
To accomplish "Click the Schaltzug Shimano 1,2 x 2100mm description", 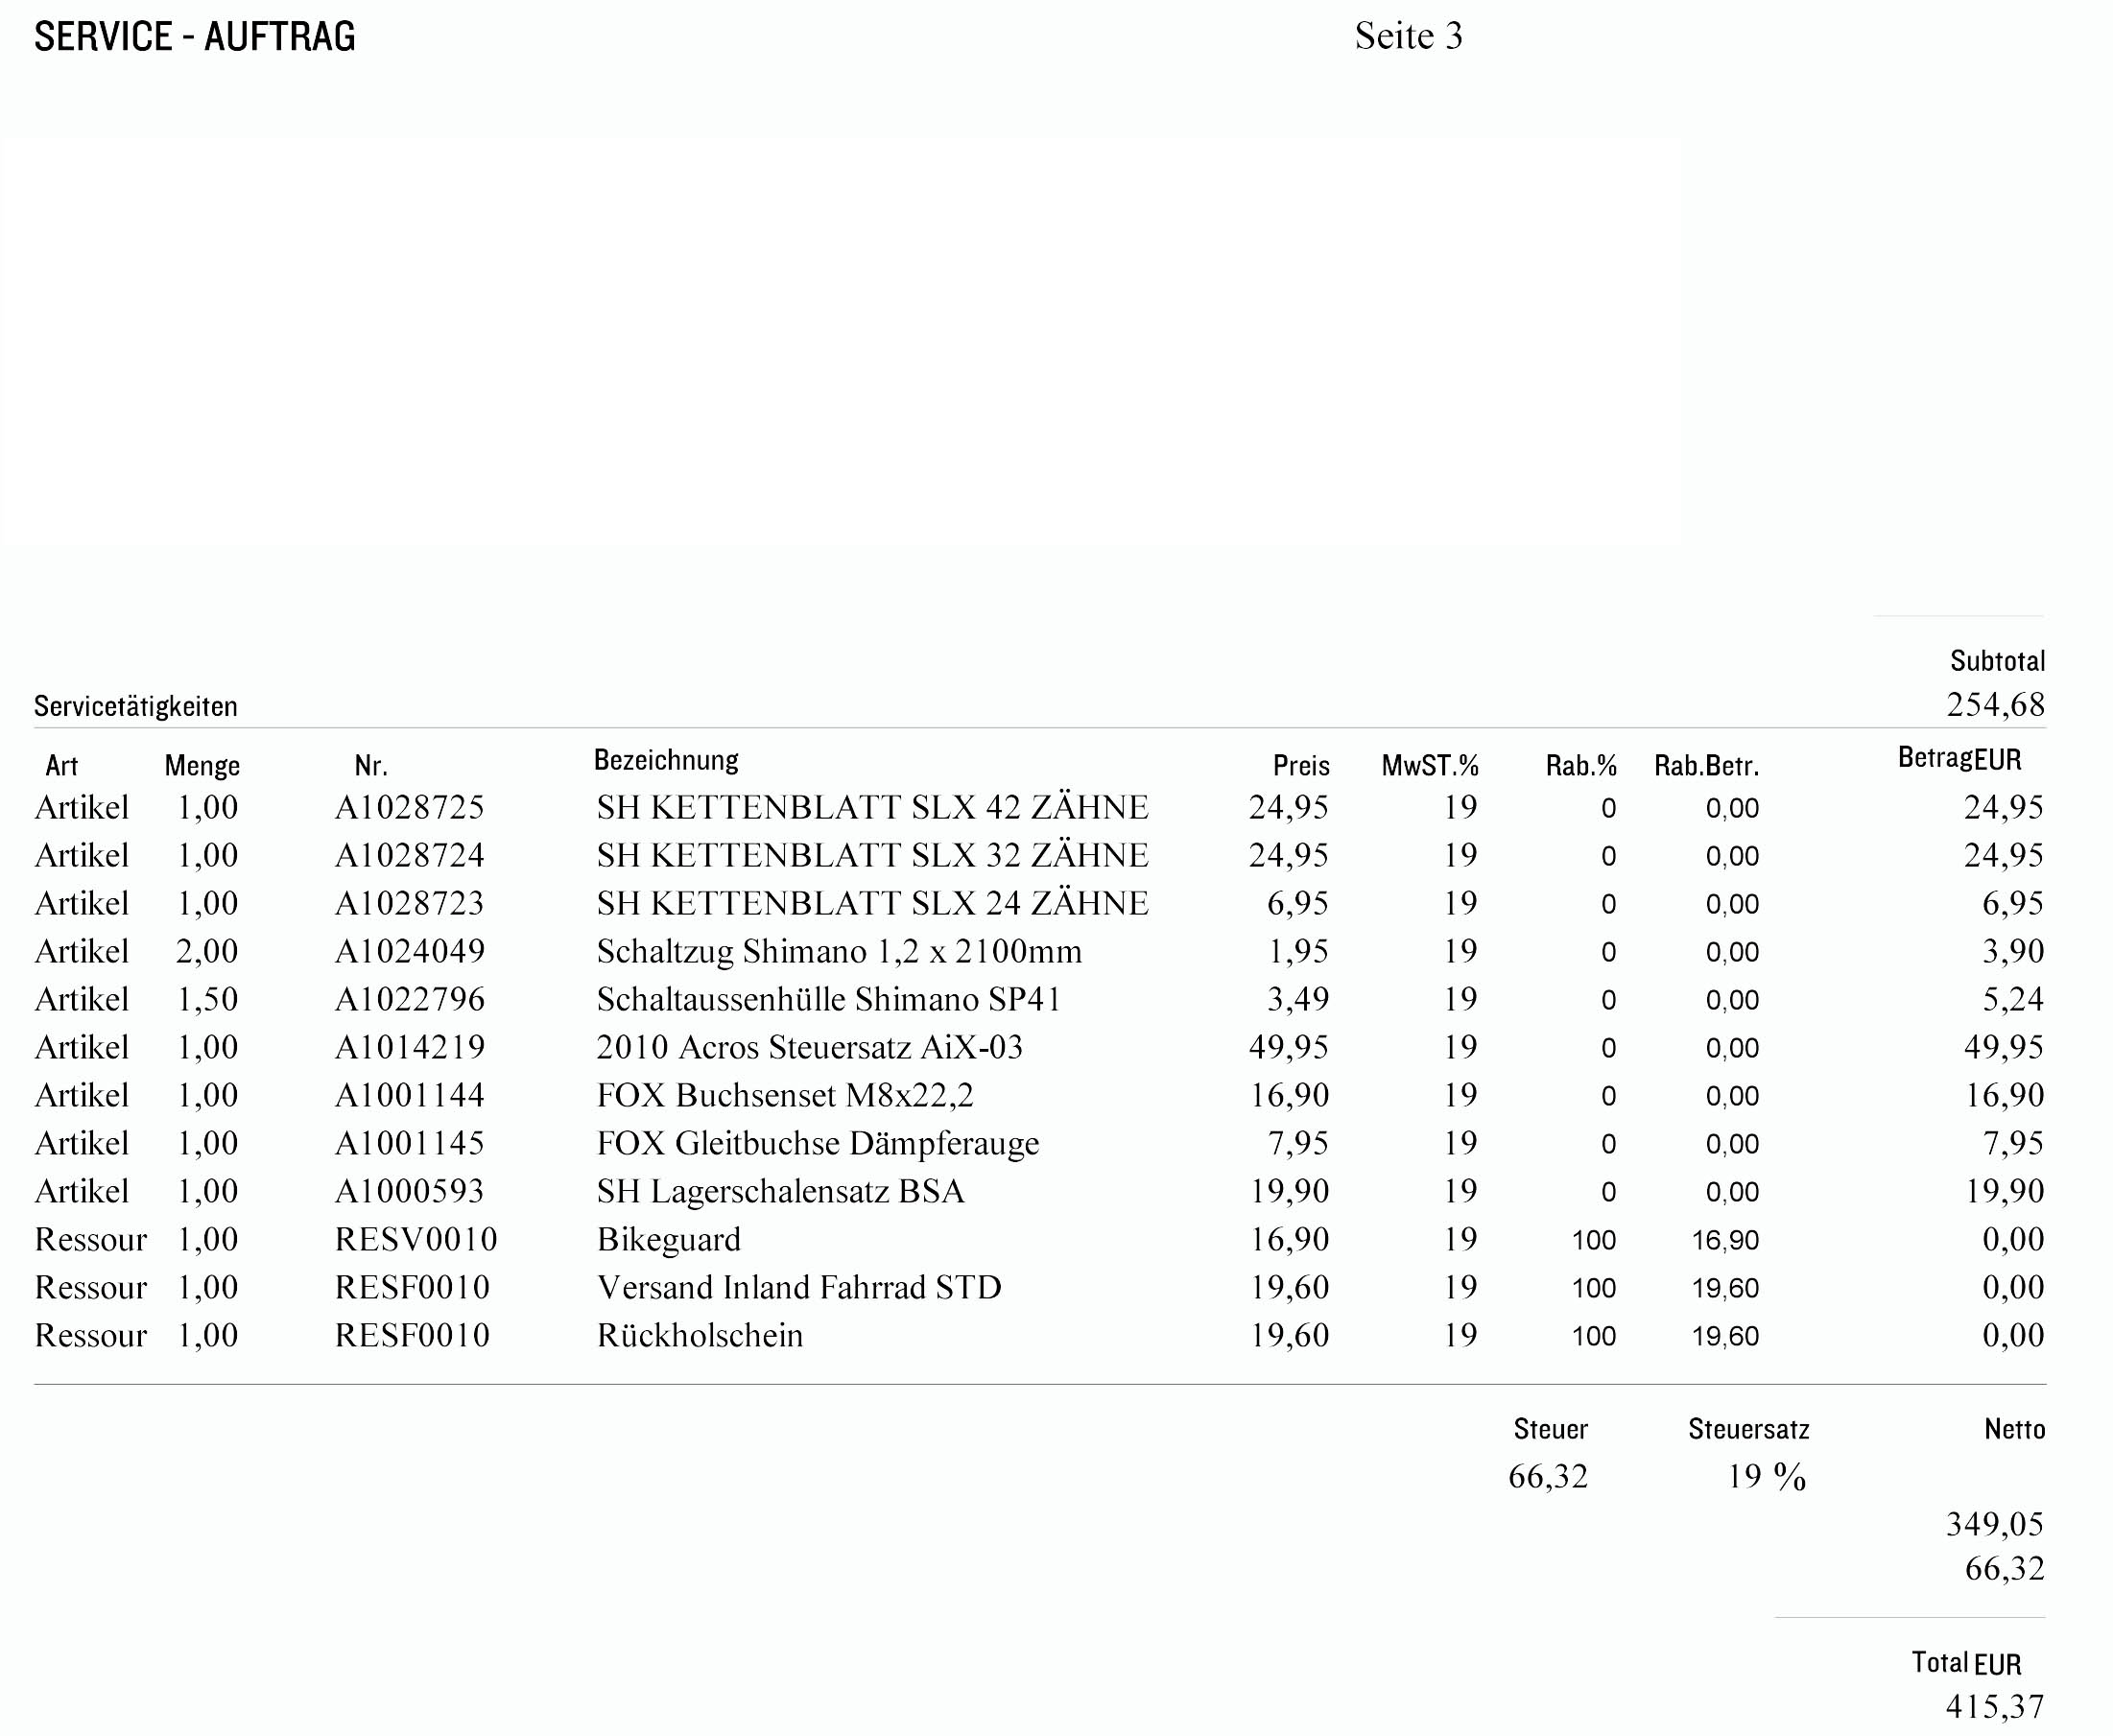I will (839, 951).
